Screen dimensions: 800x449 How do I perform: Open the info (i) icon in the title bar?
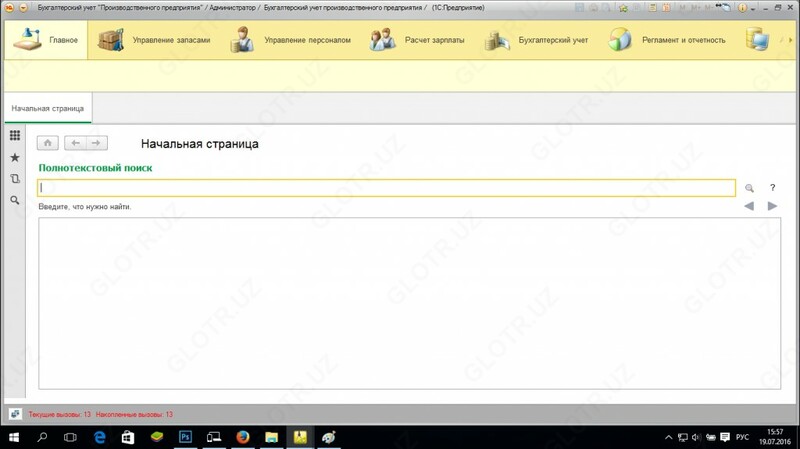(x=742, y=8)
